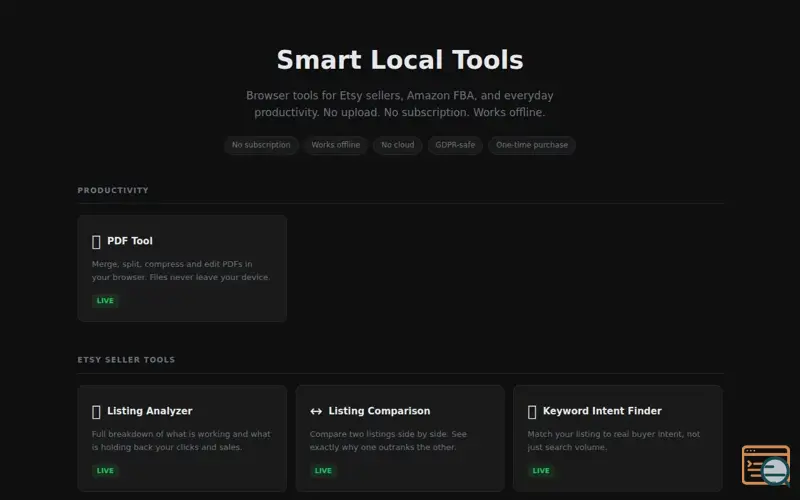The width and height of the screenshot is (800, 500).
Task: Click the PDF Tool card icon
Action: point(96,241)
